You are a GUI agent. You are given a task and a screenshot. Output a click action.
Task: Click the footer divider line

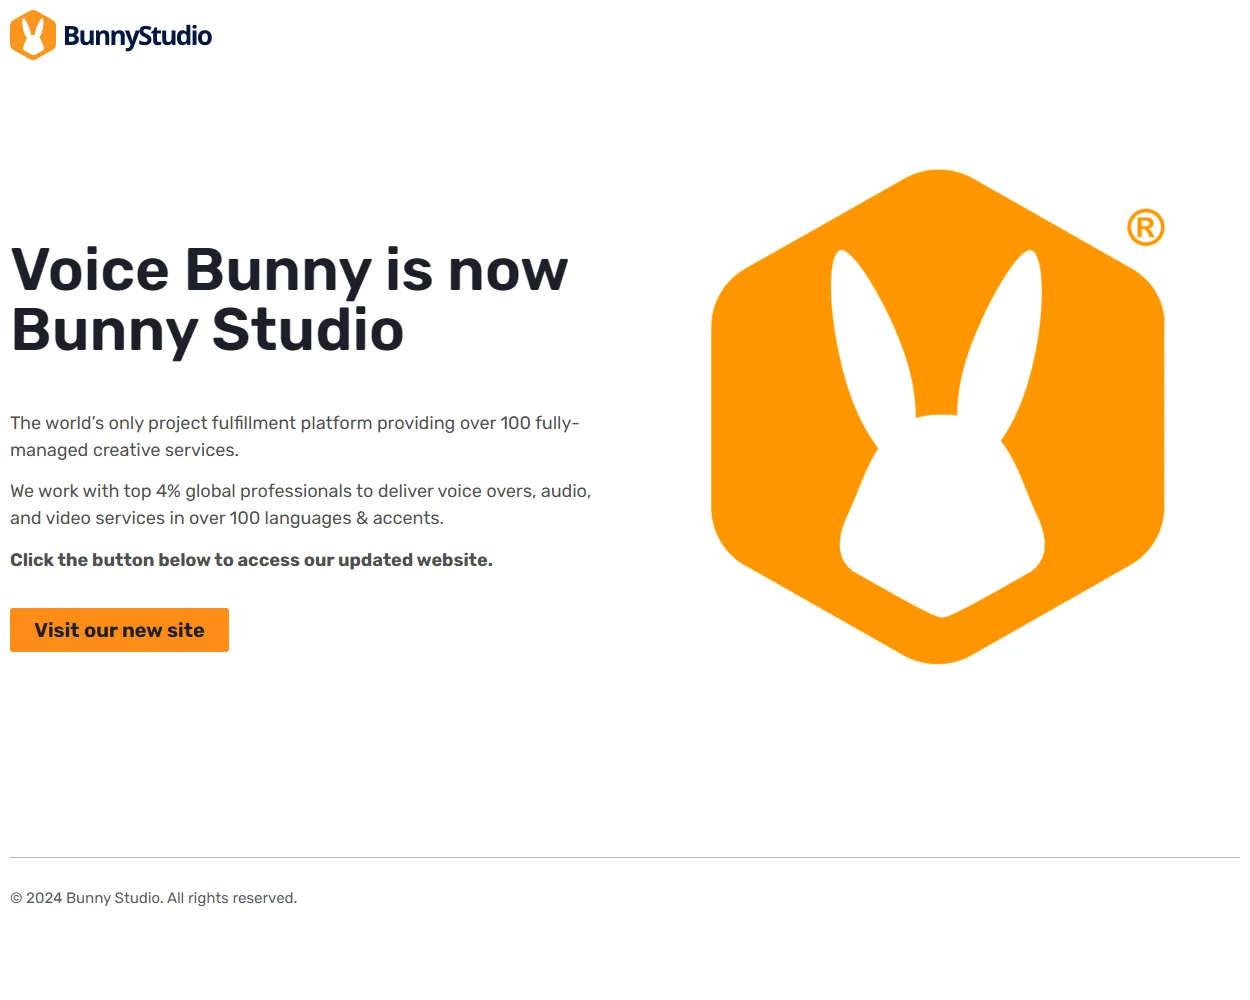(625, 856)
